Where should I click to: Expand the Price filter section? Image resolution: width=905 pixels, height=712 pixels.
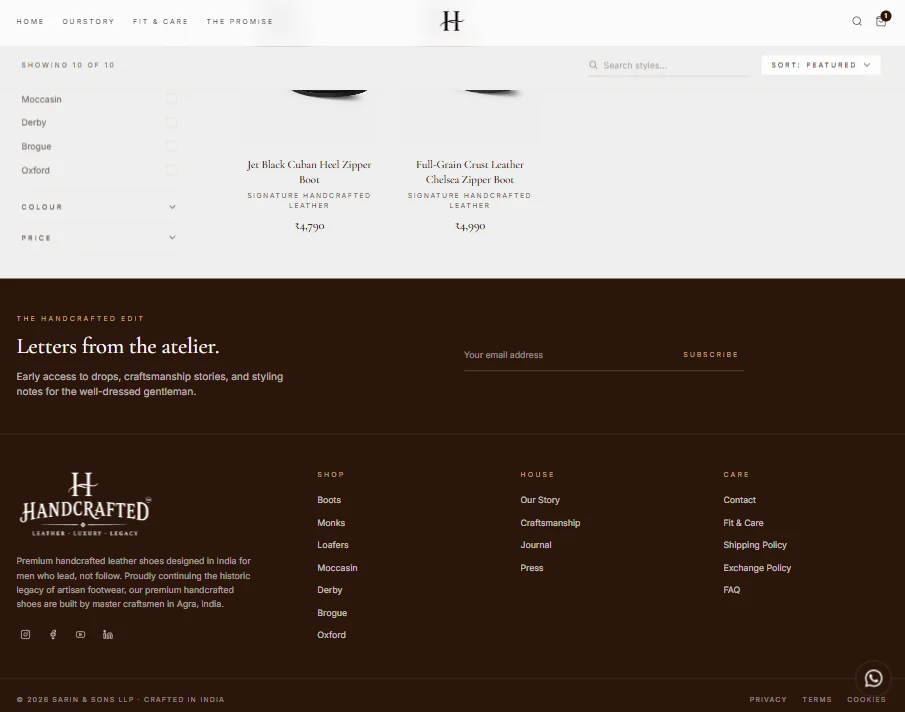(x=99, y=238)
